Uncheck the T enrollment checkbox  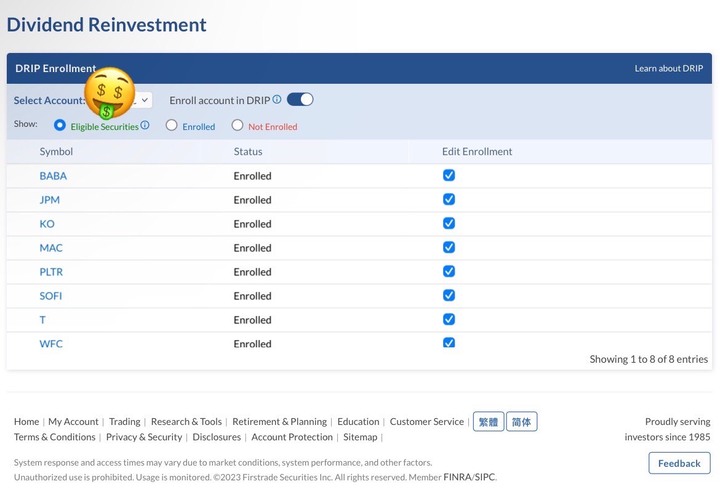coord(449,319)
